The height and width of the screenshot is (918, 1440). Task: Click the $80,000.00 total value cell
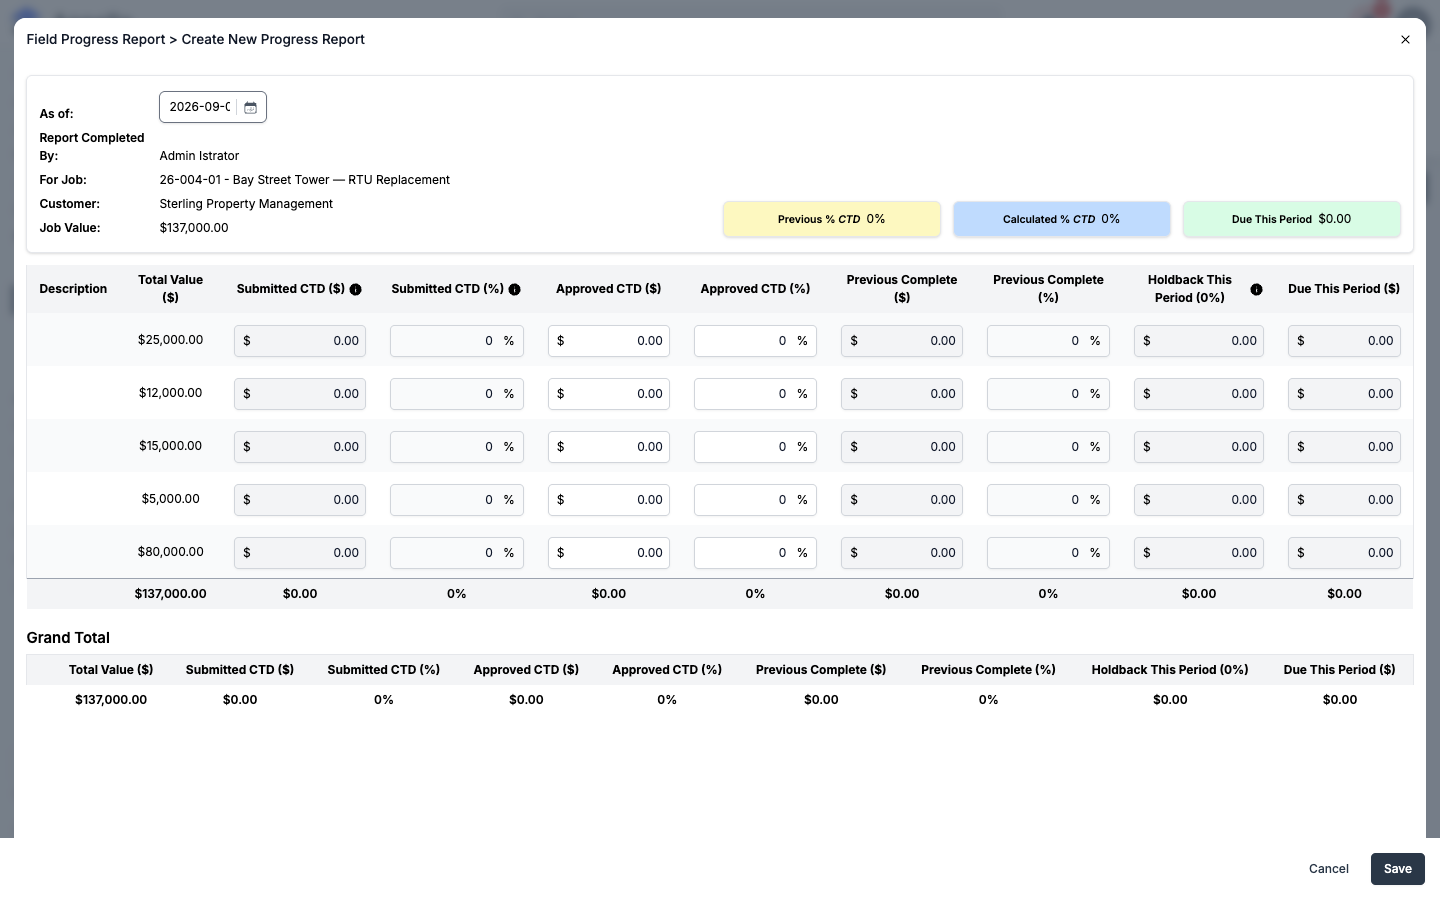(x=171, y=552)
